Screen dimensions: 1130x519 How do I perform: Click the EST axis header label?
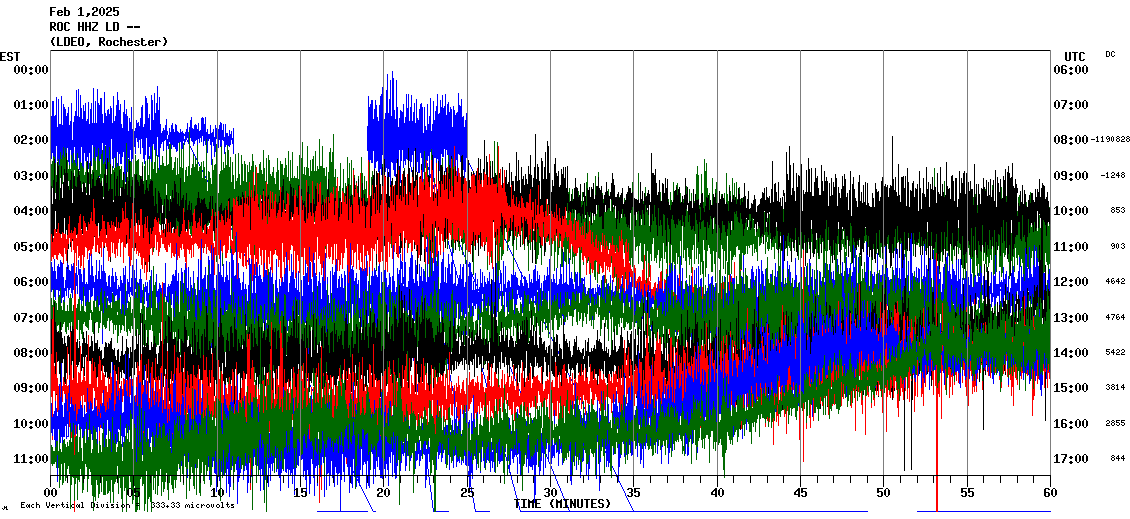point(10,56)
